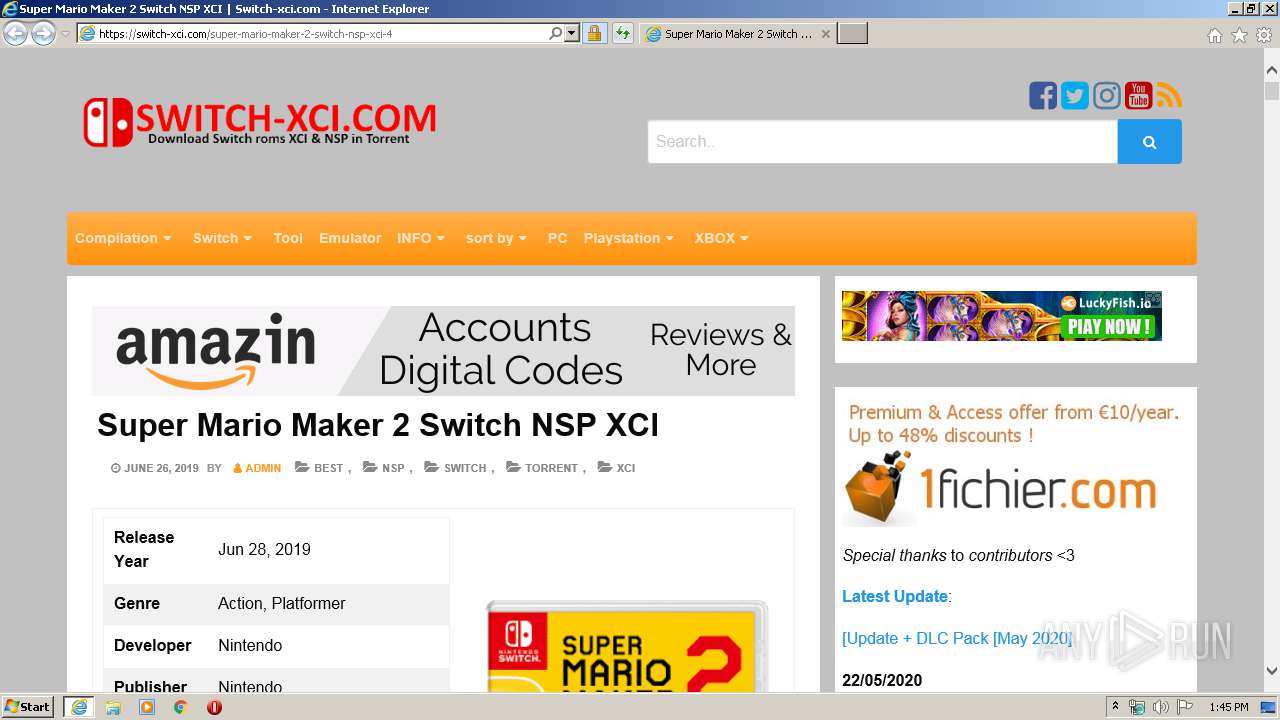Click the Super Mario Maker 2 cover image
Screen dimensions: 1280x720
[x=627, y=645]
